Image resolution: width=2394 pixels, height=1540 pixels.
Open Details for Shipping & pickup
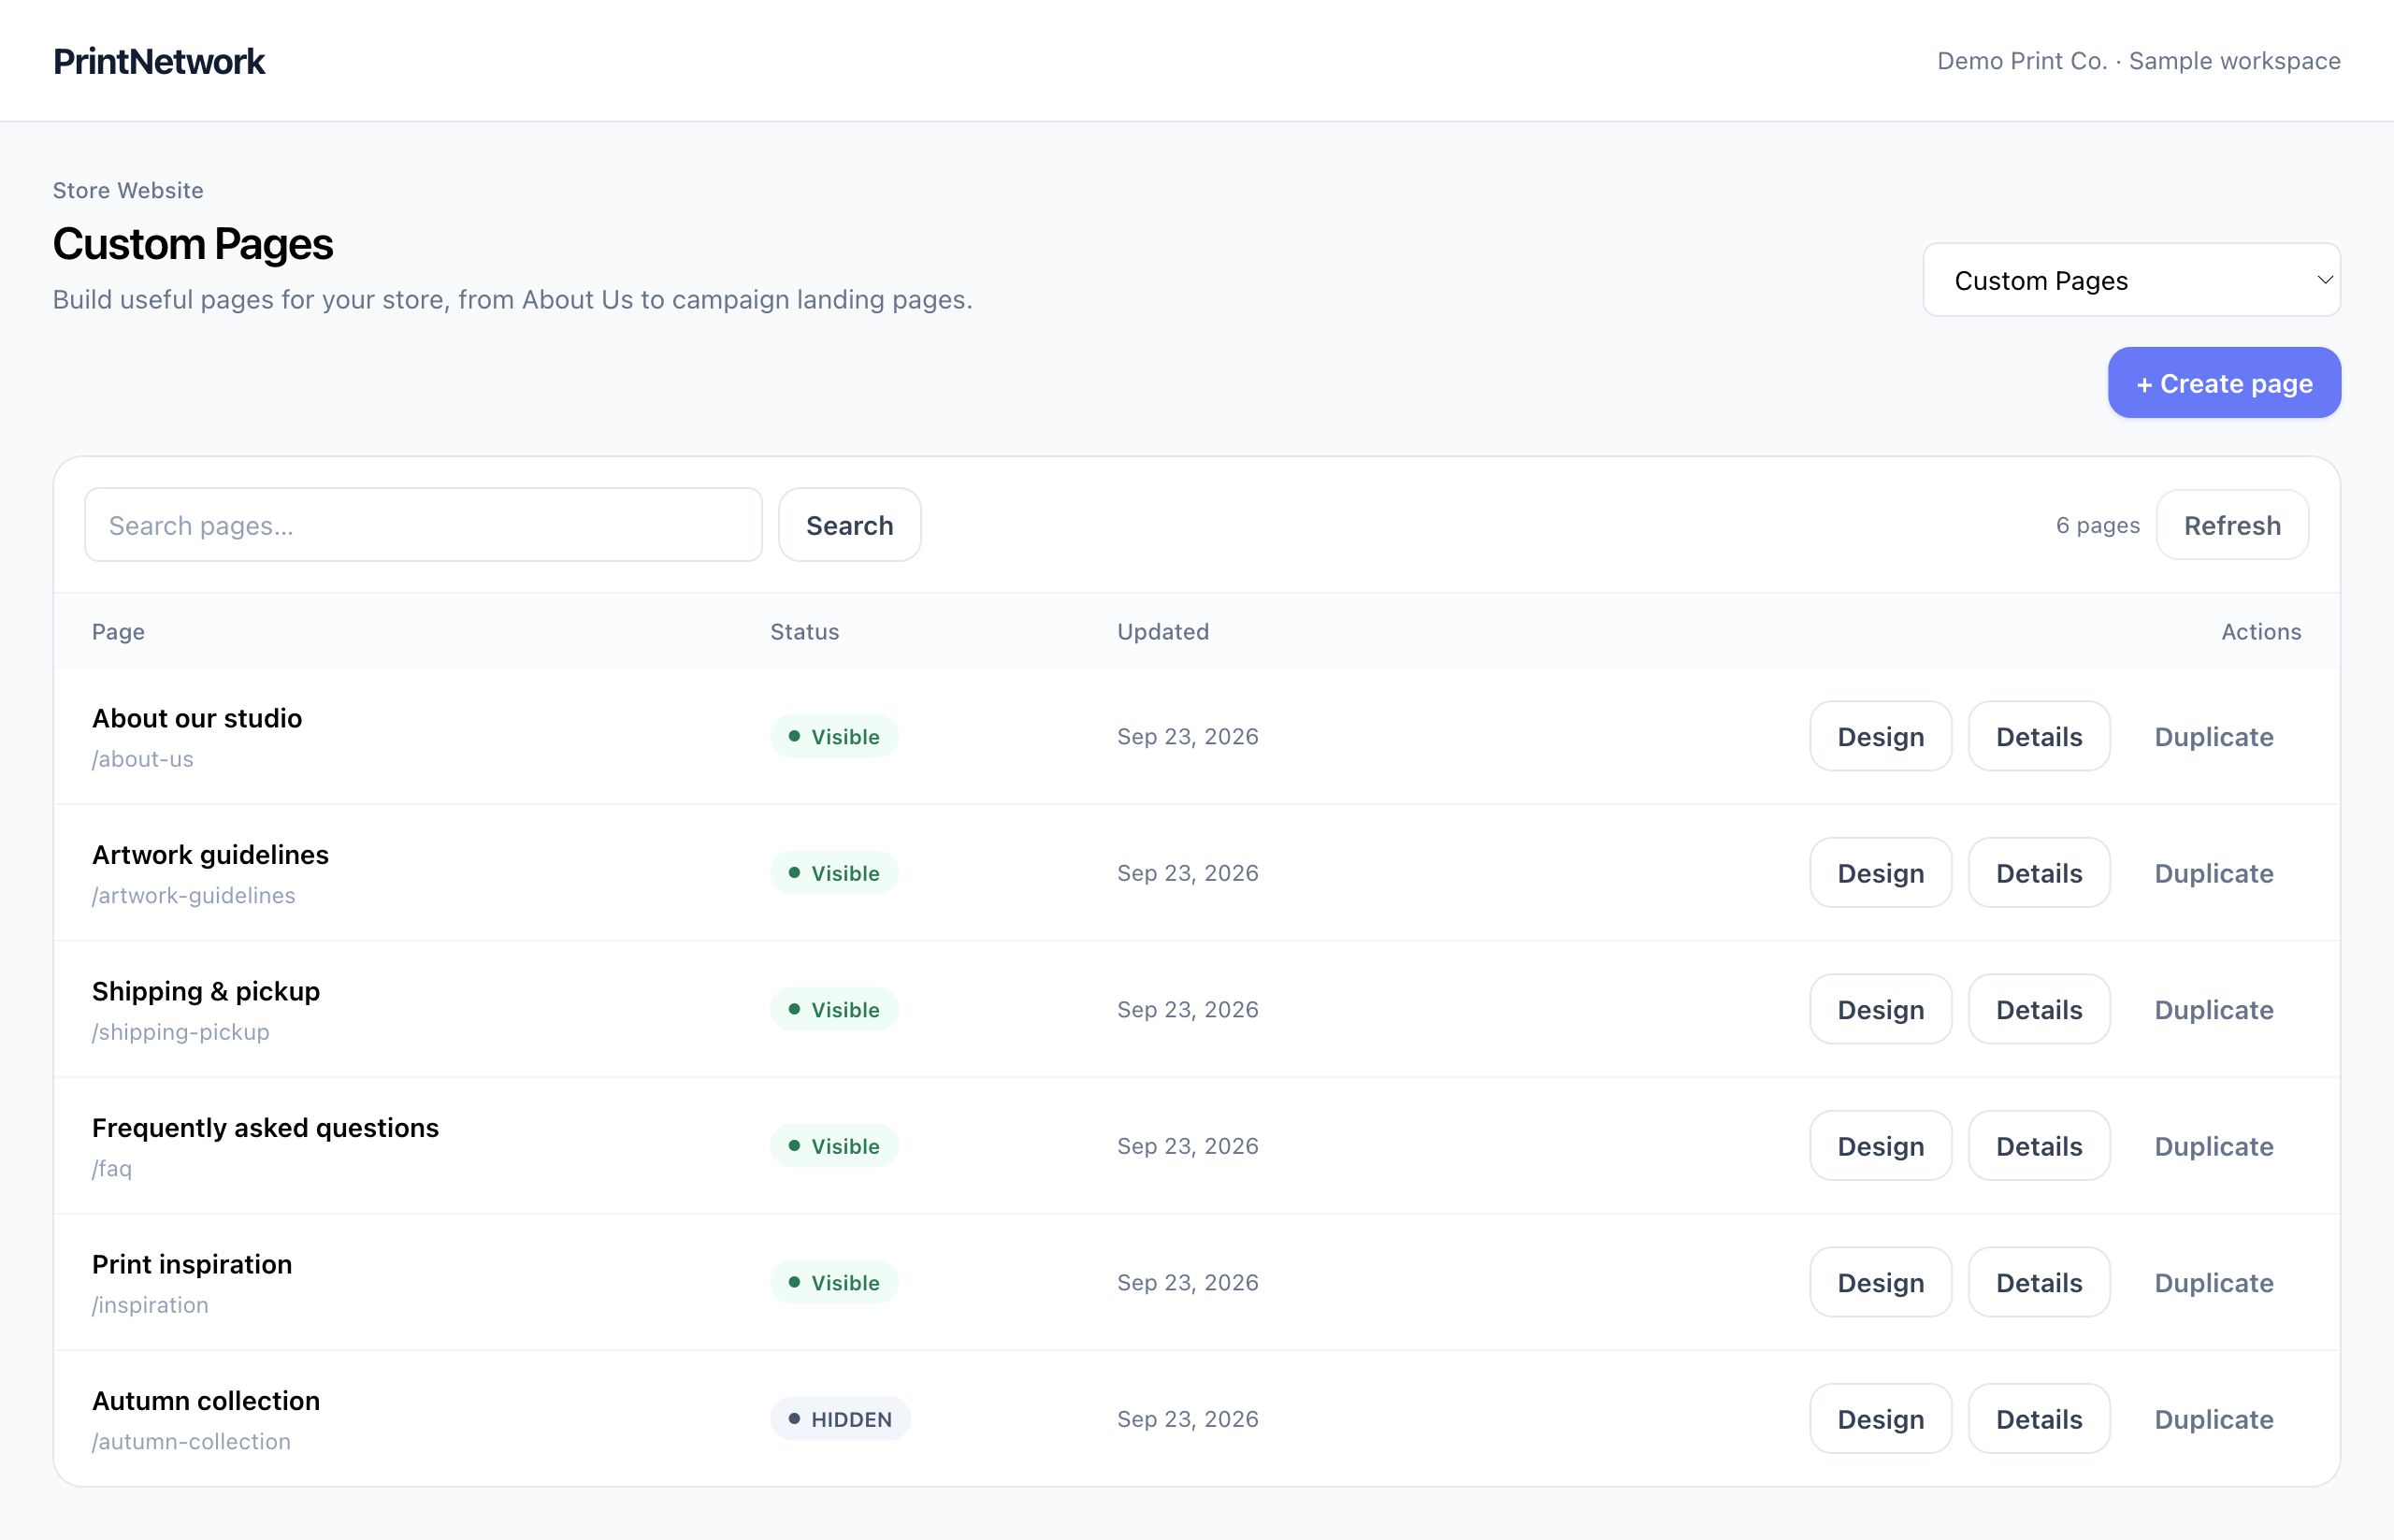point(2039,1009)
